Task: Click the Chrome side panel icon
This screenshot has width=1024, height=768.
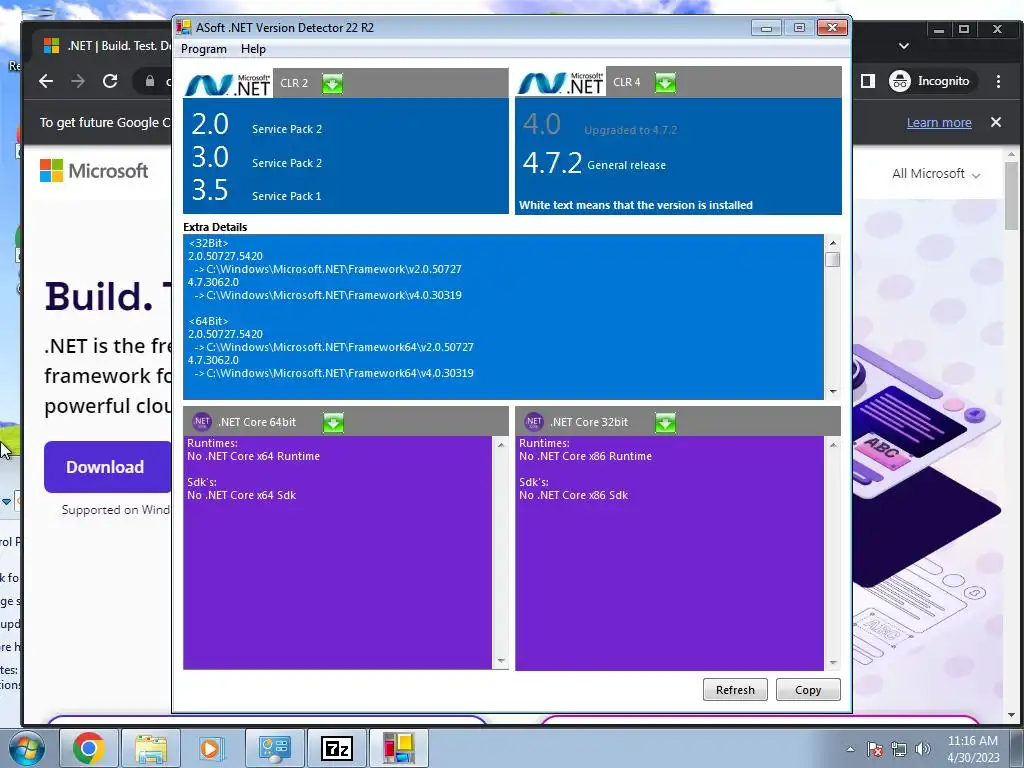Action: point(867,81)
